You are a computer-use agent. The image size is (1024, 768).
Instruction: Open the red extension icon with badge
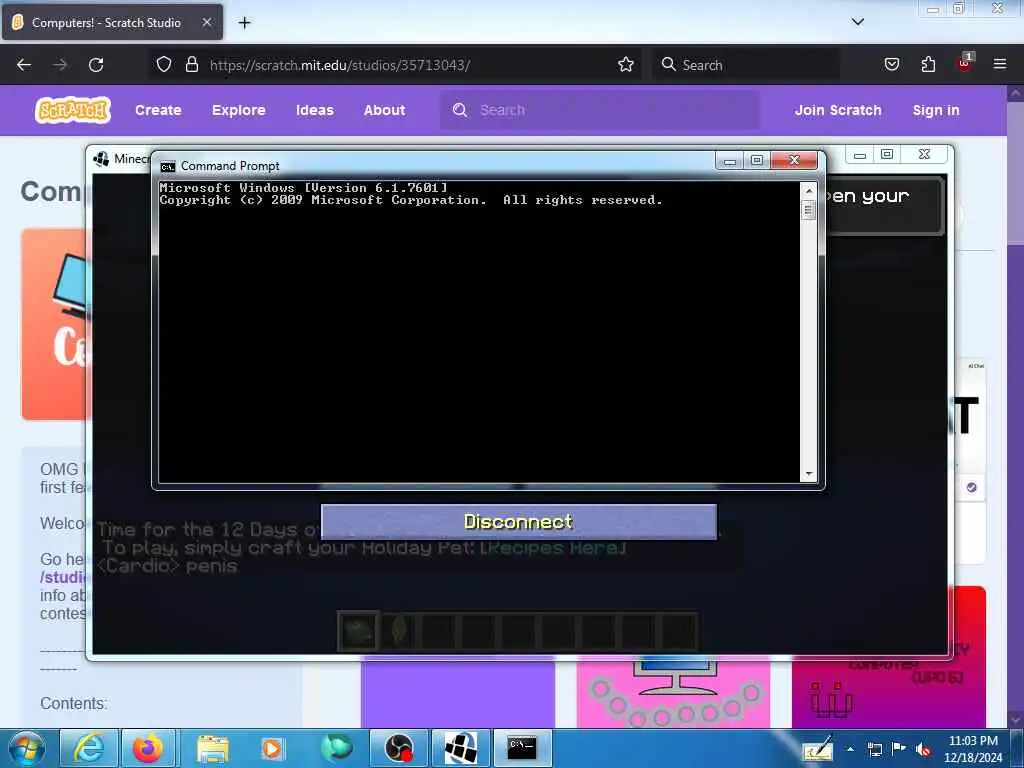(965, 63)
